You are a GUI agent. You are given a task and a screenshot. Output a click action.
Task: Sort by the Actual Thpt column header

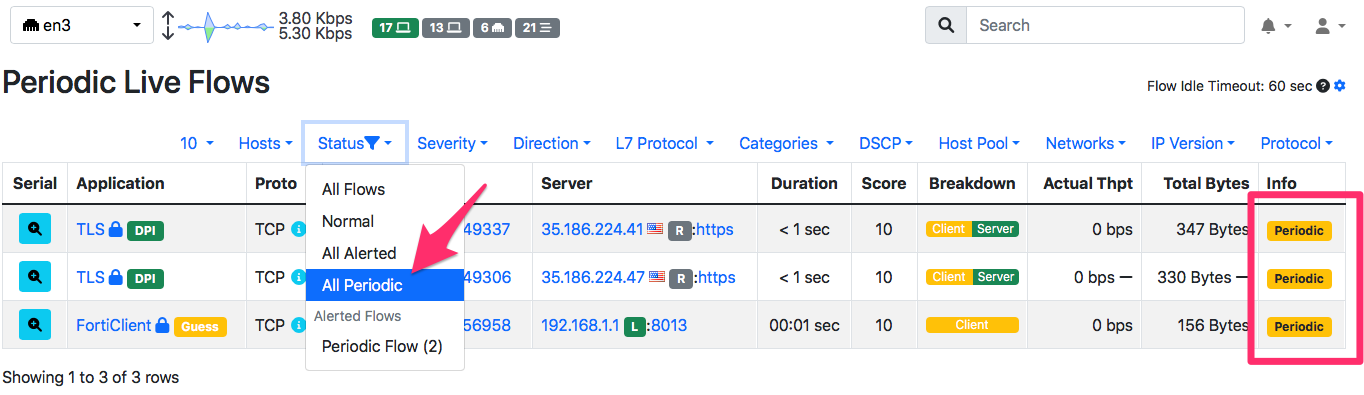(1088, 183)
